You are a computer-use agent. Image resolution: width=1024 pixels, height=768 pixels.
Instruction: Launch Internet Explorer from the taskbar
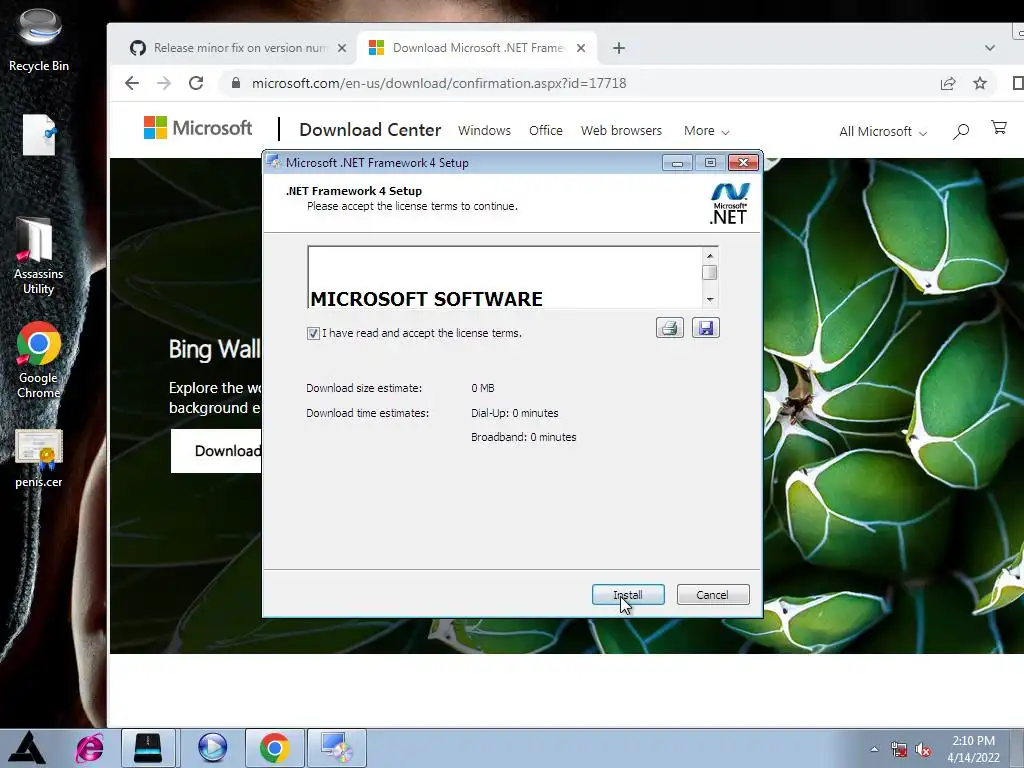pos(89,748)
